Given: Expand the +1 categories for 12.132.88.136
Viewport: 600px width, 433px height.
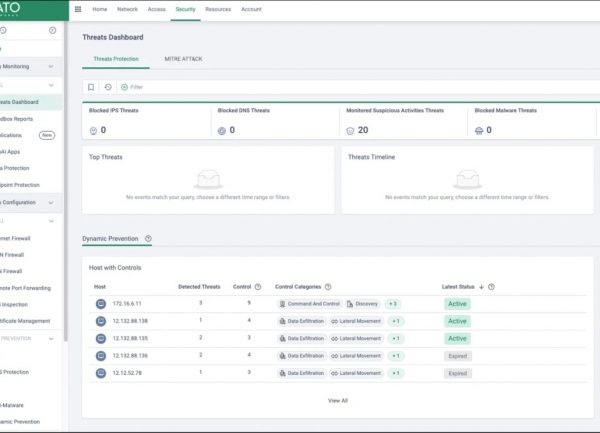Looking at the screenshot, I should click(x=396, y=356).
